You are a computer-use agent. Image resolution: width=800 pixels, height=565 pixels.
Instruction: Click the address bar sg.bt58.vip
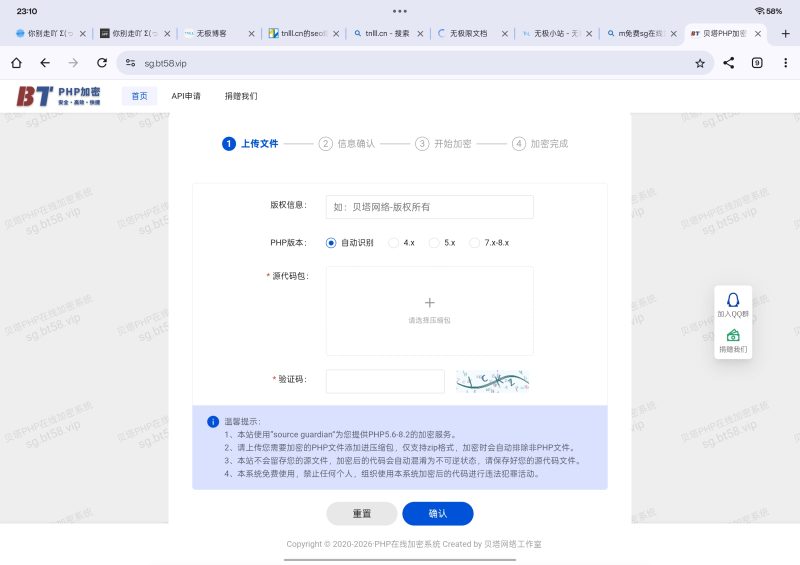(x=415, y=63)
